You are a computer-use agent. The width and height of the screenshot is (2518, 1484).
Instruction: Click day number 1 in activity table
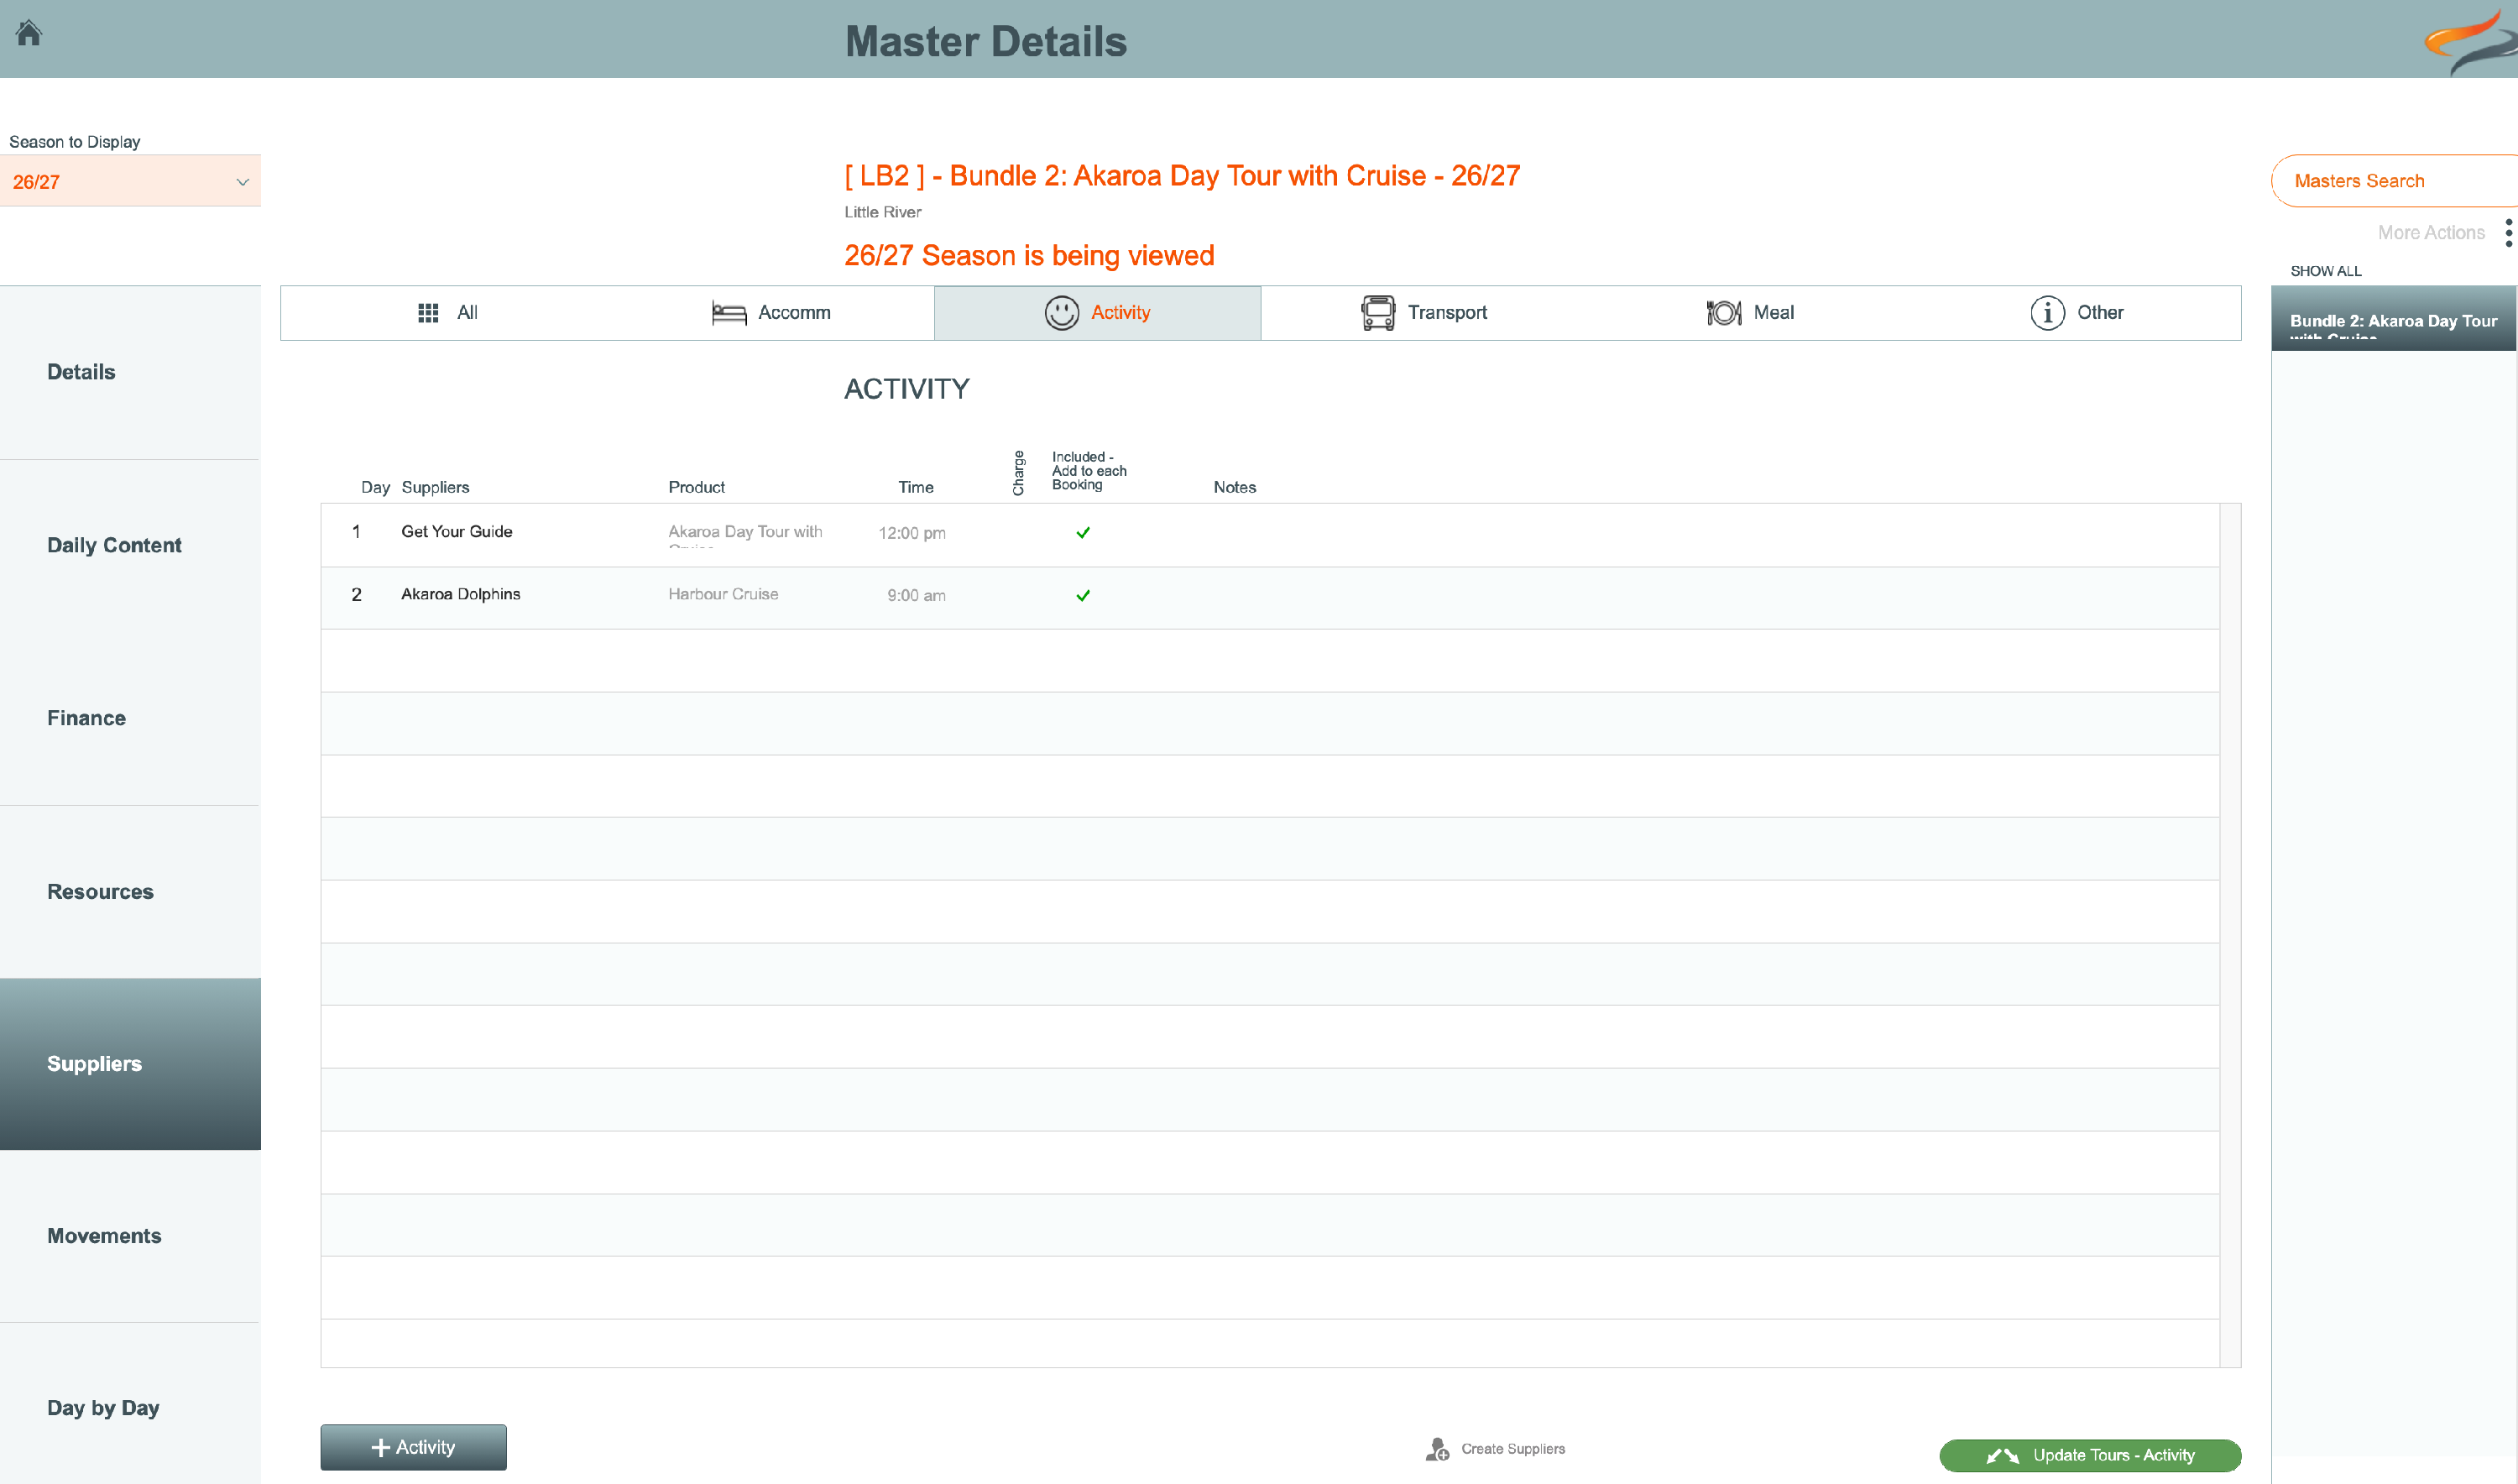[x=356, y=531]
